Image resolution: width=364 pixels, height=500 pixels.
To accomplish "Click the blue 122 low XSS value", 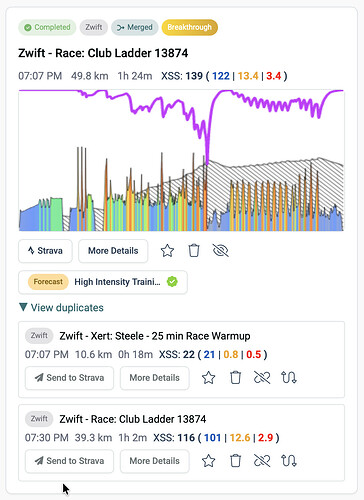I will [221, 76].
